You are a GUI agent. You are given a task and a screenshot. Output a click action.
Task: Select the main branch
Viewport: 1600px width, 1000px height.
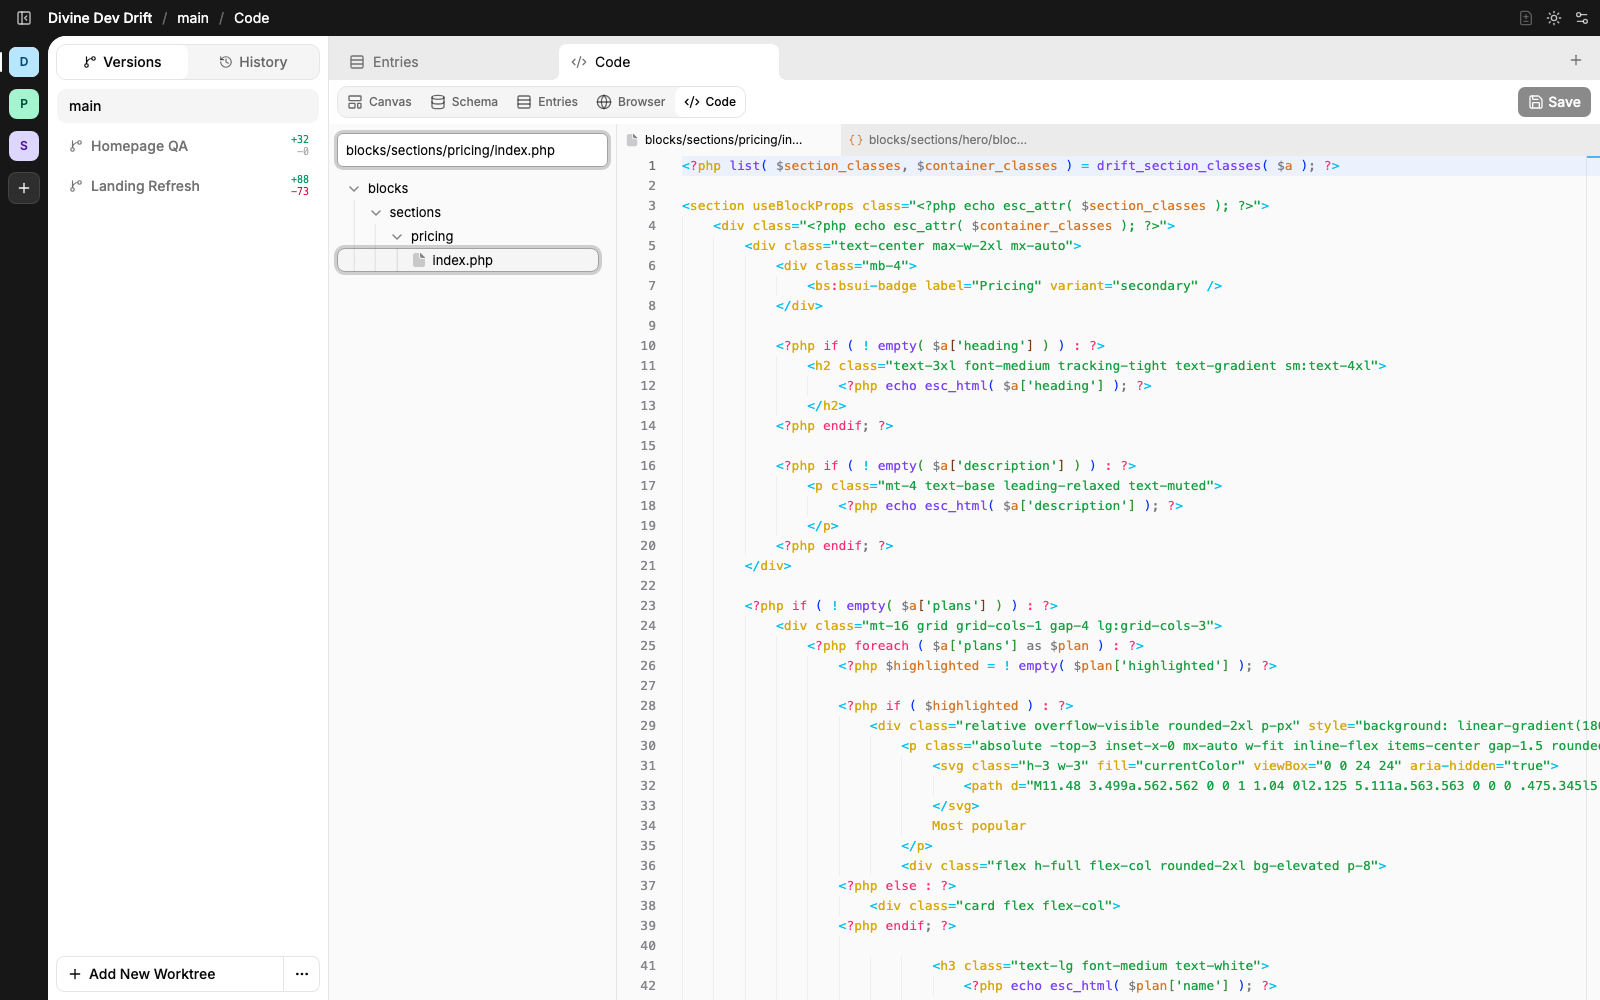188,106
